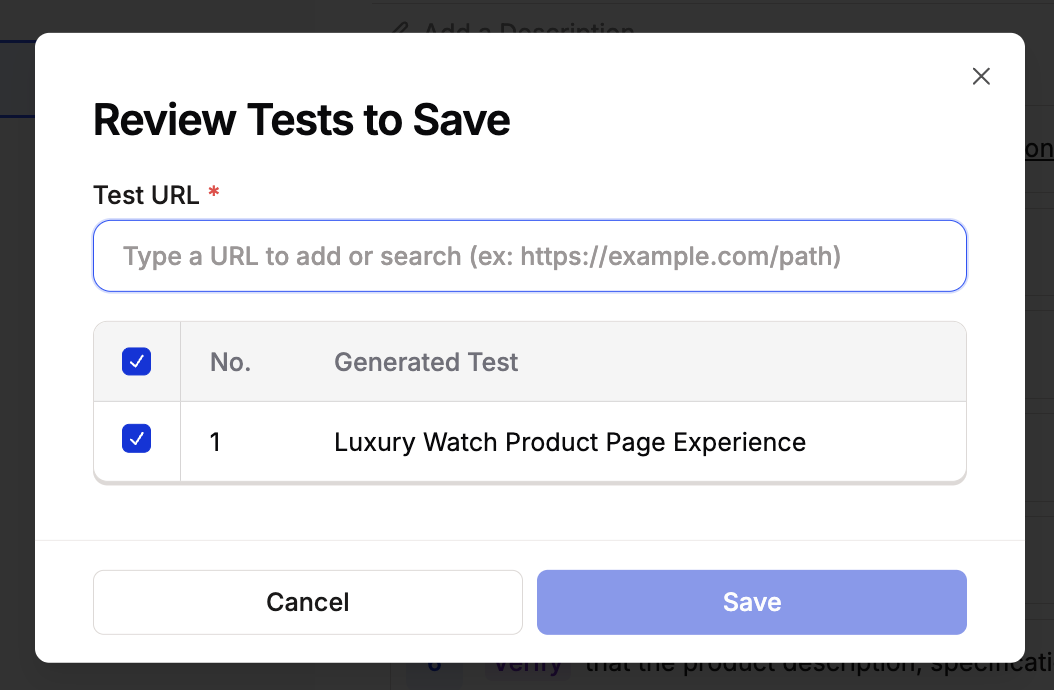
Task: Toggle the select-all checkbox in table header
Action: click(136, 361)
